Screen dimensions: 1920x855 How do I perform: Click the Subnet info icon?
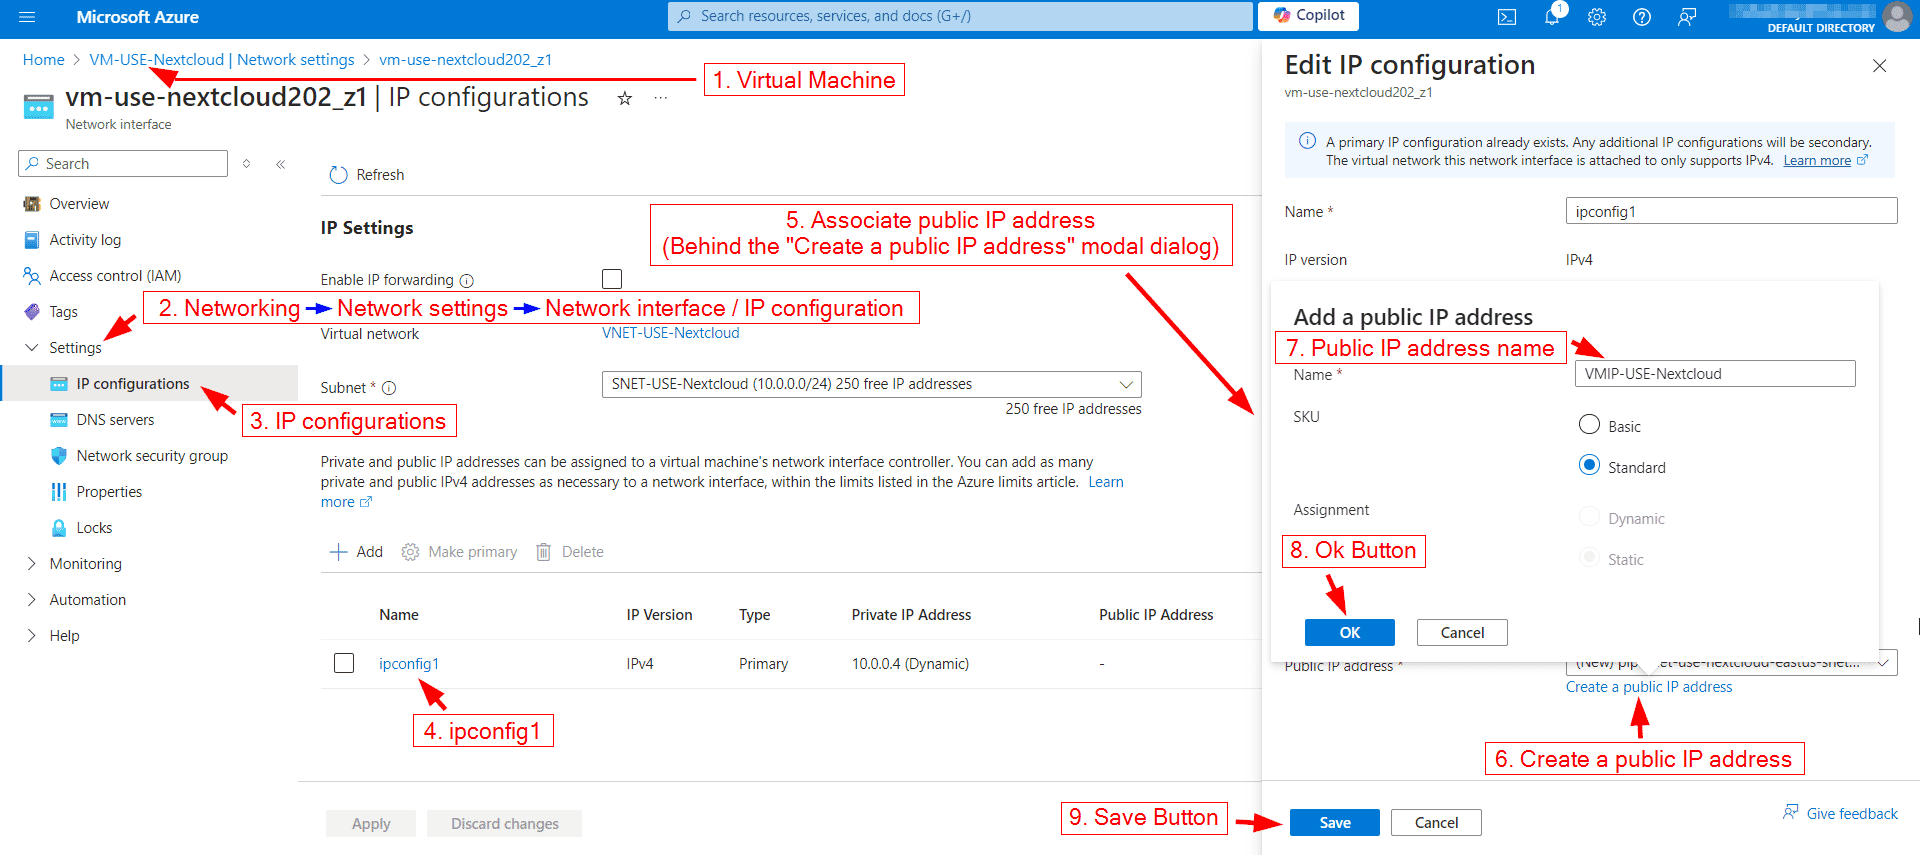click(x=389, y=388)
